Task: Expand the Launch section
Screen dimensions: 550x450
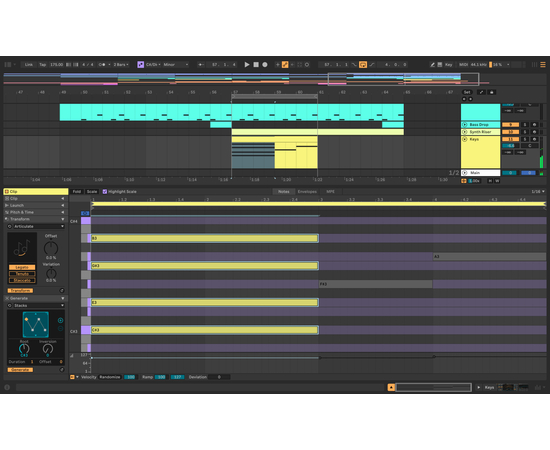Action: pyautogui.click(x=35, y=205)
